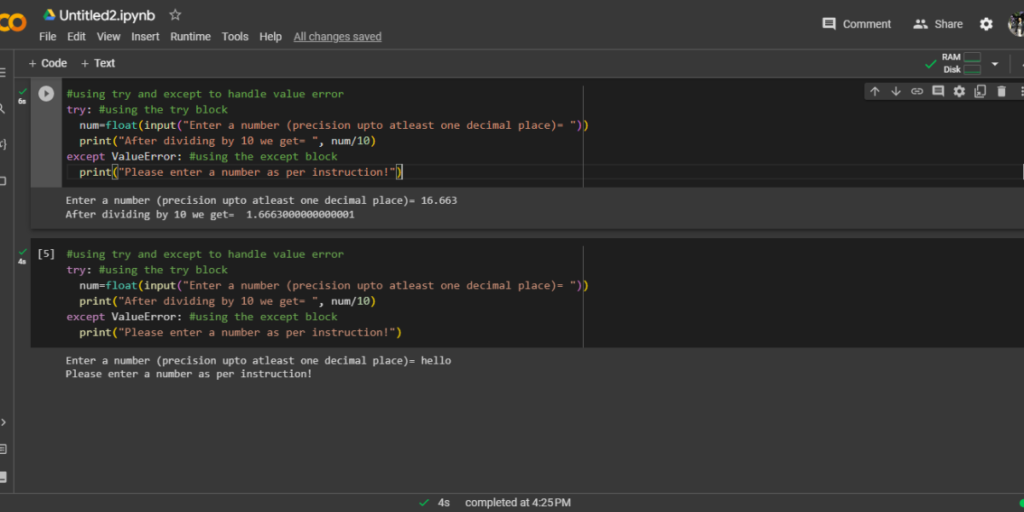Star the Untitled2.ipynb notebook
The image size is (1024, 512).
[175, 15]
